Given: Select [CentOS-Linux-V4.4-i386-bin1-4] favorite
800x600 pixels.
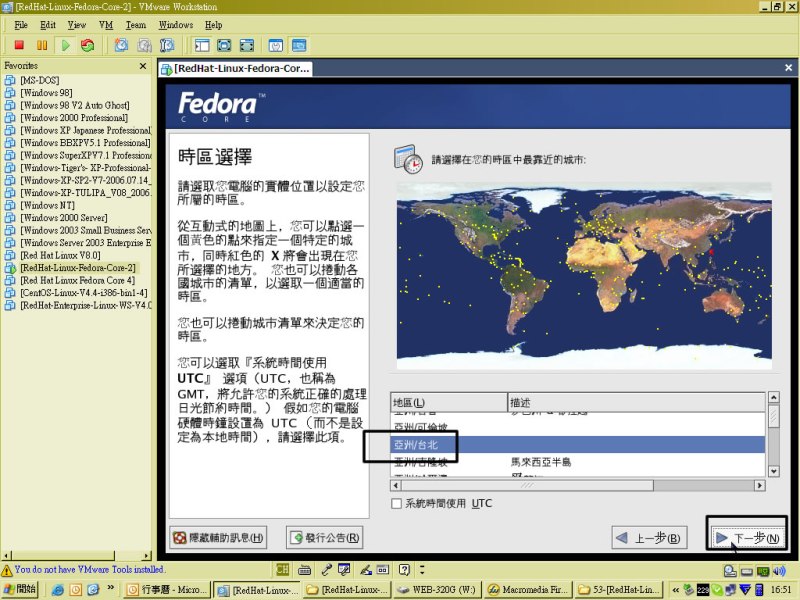Looking at the screenshot, I should (x=84, y=293).
